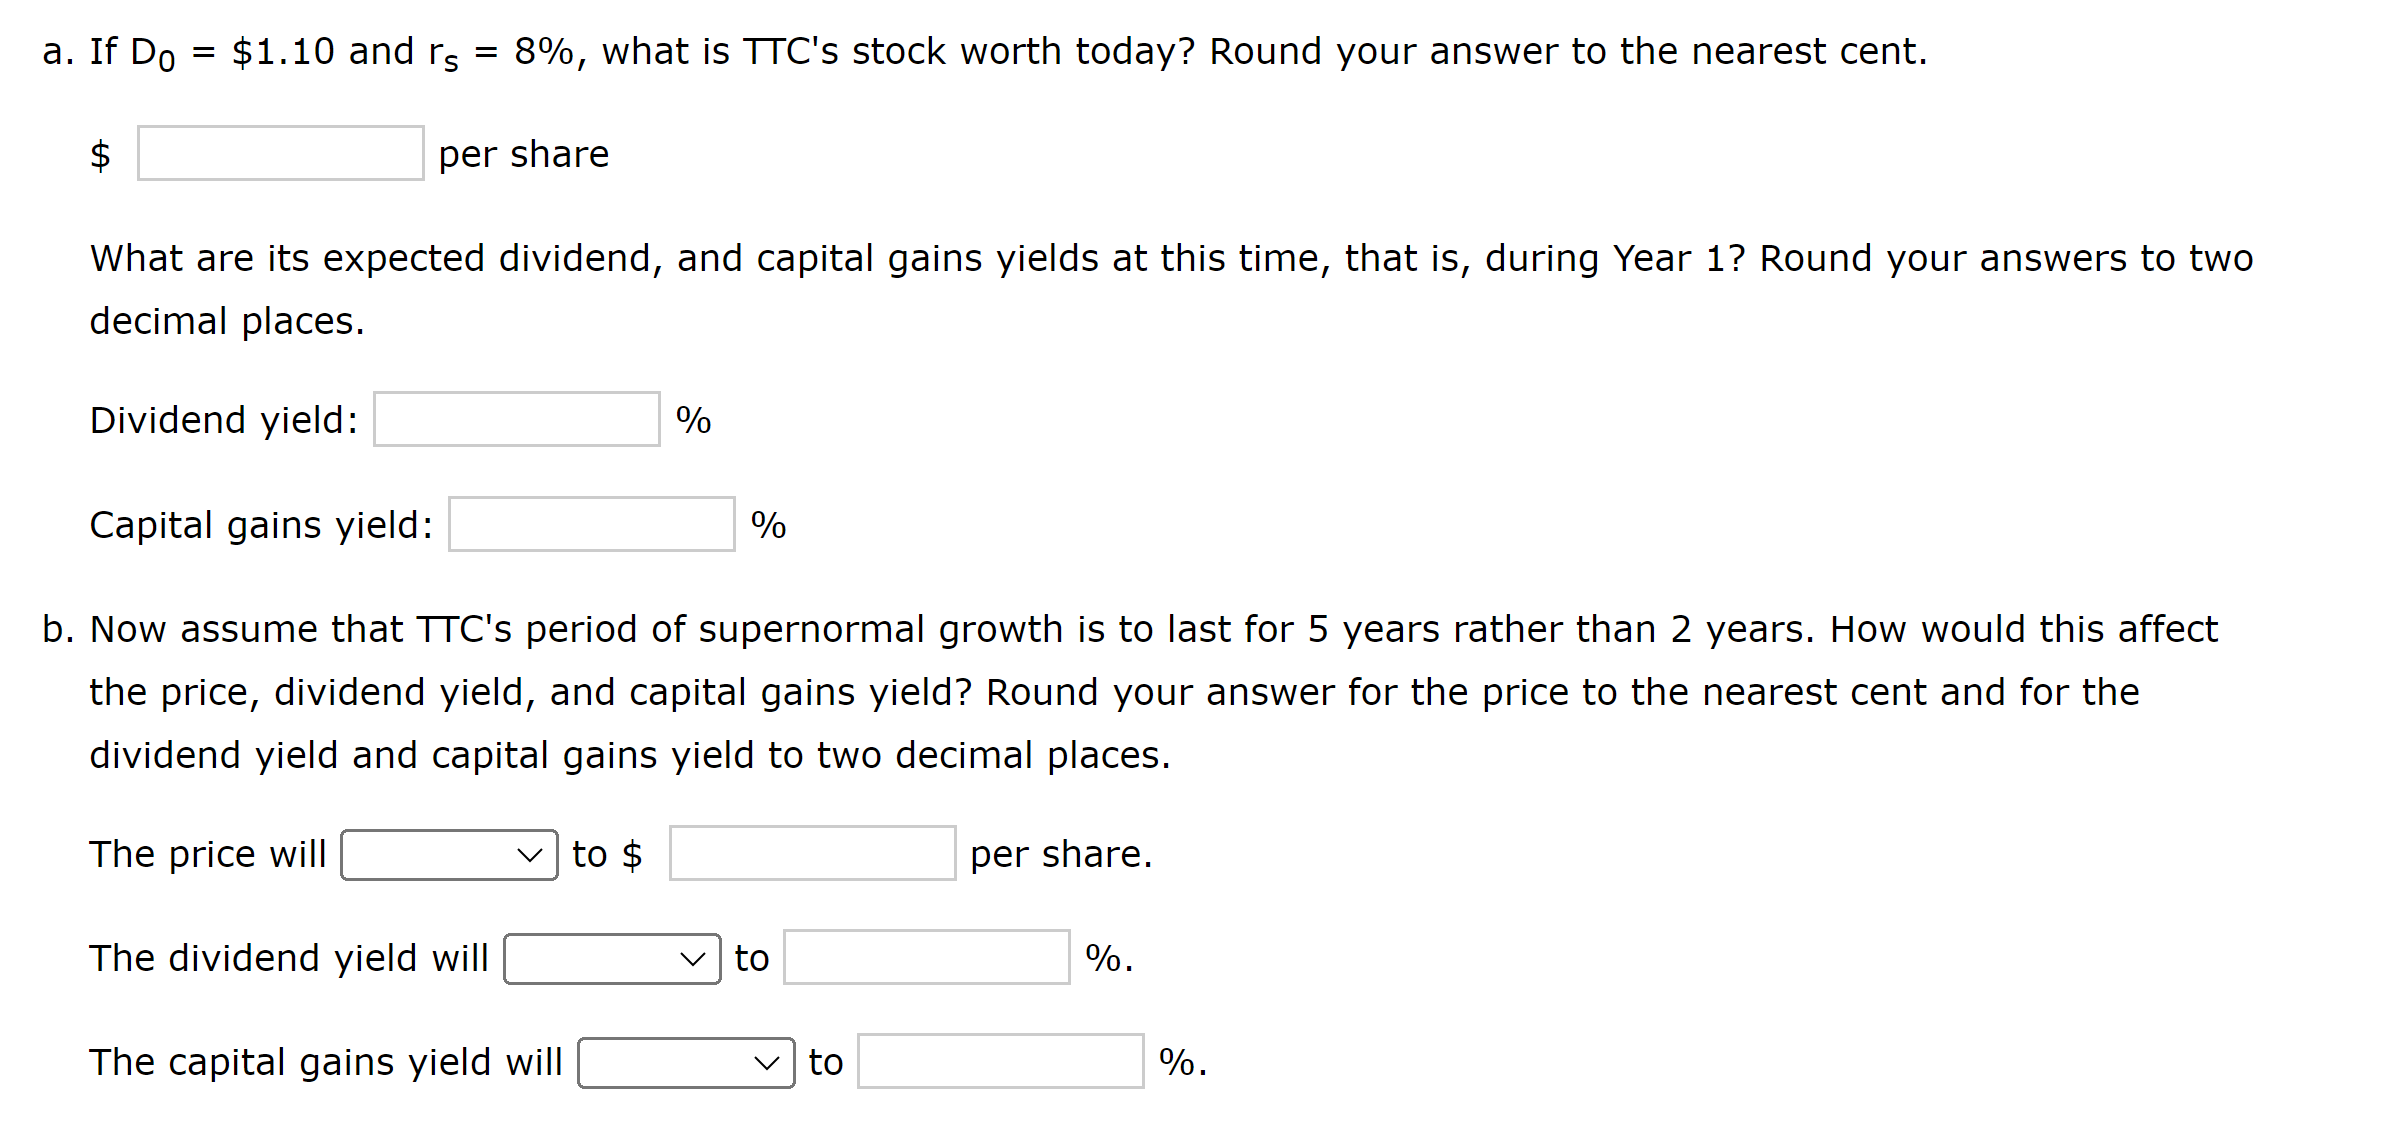This screenshot has width=2395, height=1124.
Task: Click the new price input next to 'to $'
Action: (x=812, y=854)
